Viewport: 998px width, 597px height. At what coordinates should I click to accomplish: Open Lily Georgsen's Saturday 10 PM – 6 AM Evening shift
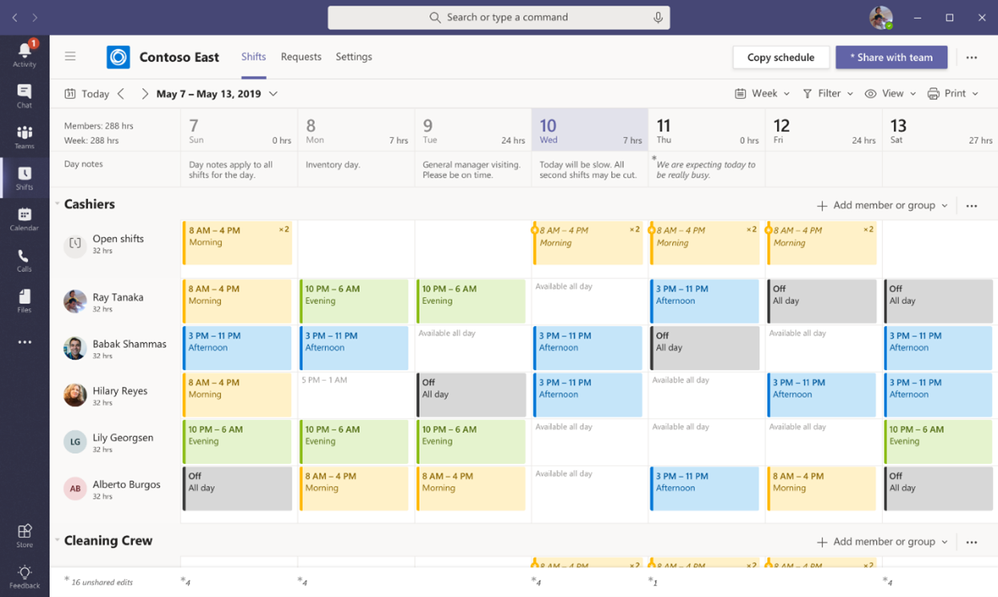pos(938,442)
